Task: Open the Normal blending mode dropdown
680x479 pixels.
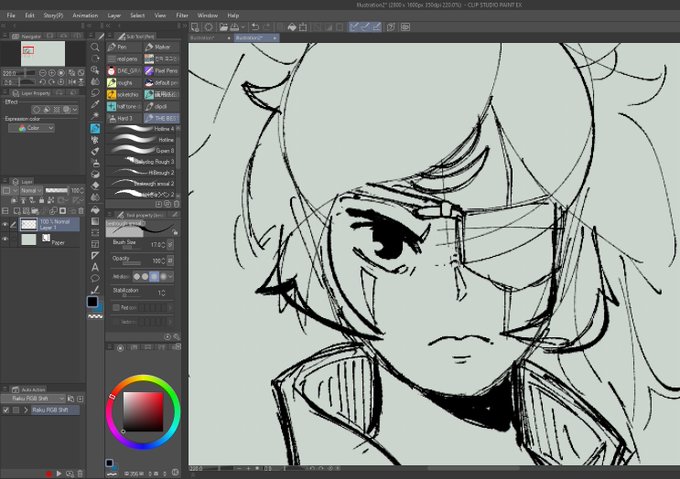Action: click(x=31, y=190)
